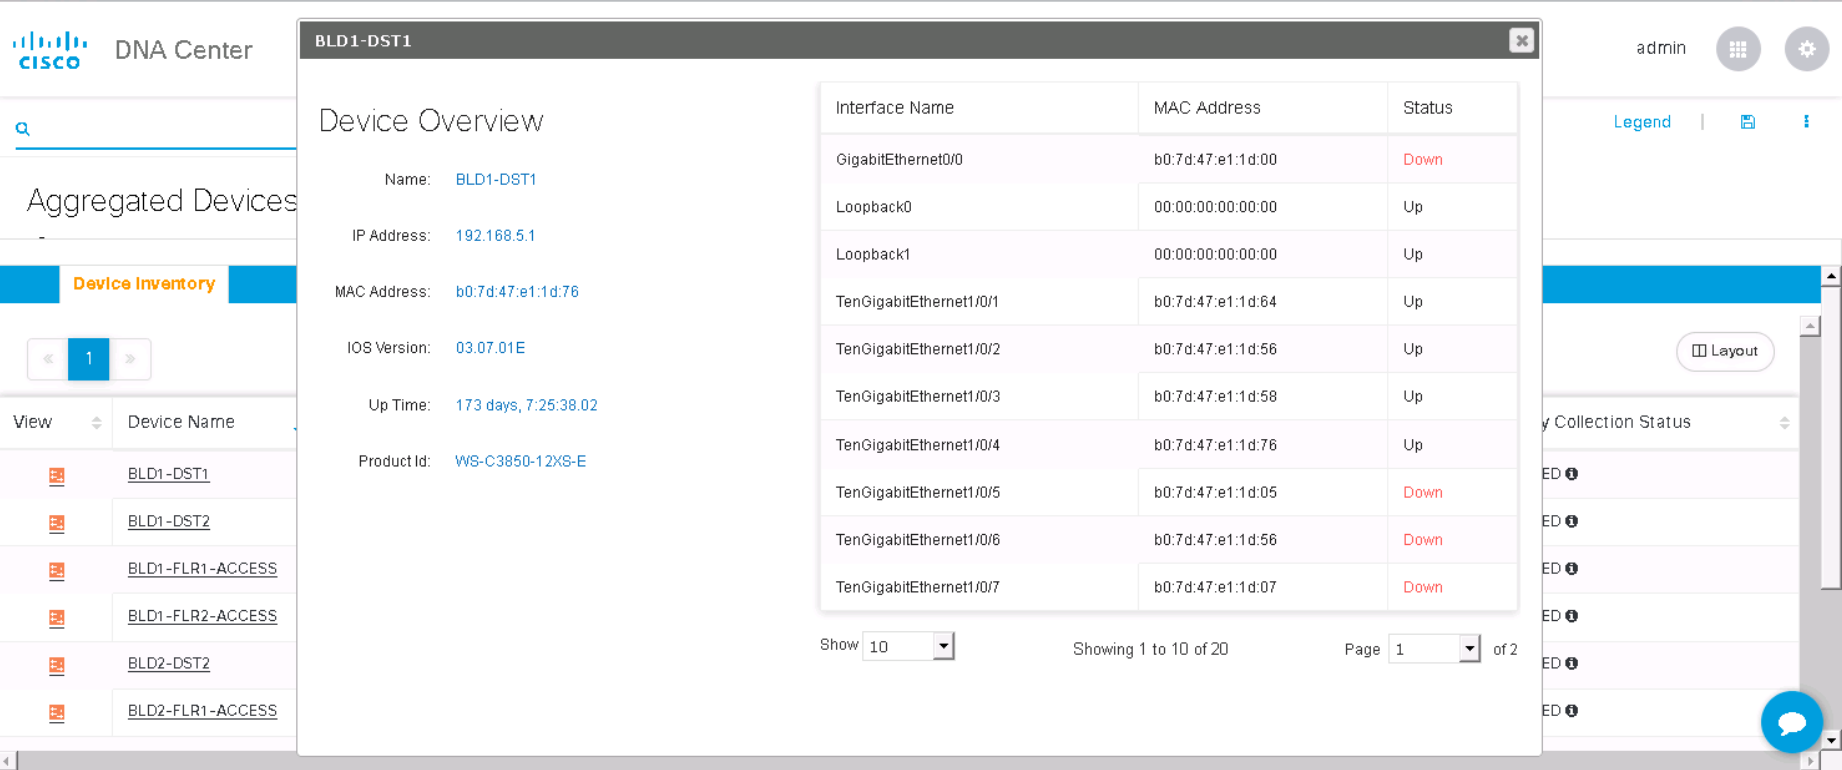
Task: Click the Up Time value 173 days
Action: (526, 405)
